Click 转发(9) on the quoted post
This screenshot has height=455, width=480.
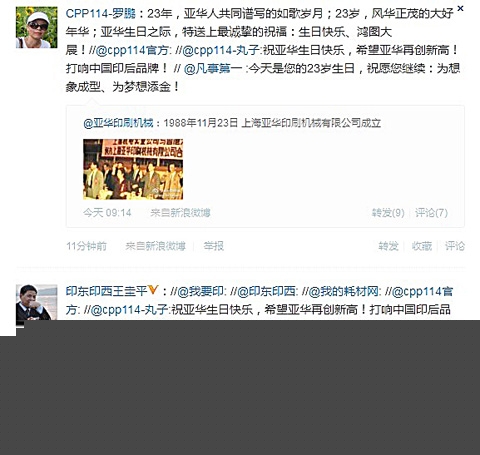pyautogui.click(x=388, y=213)
